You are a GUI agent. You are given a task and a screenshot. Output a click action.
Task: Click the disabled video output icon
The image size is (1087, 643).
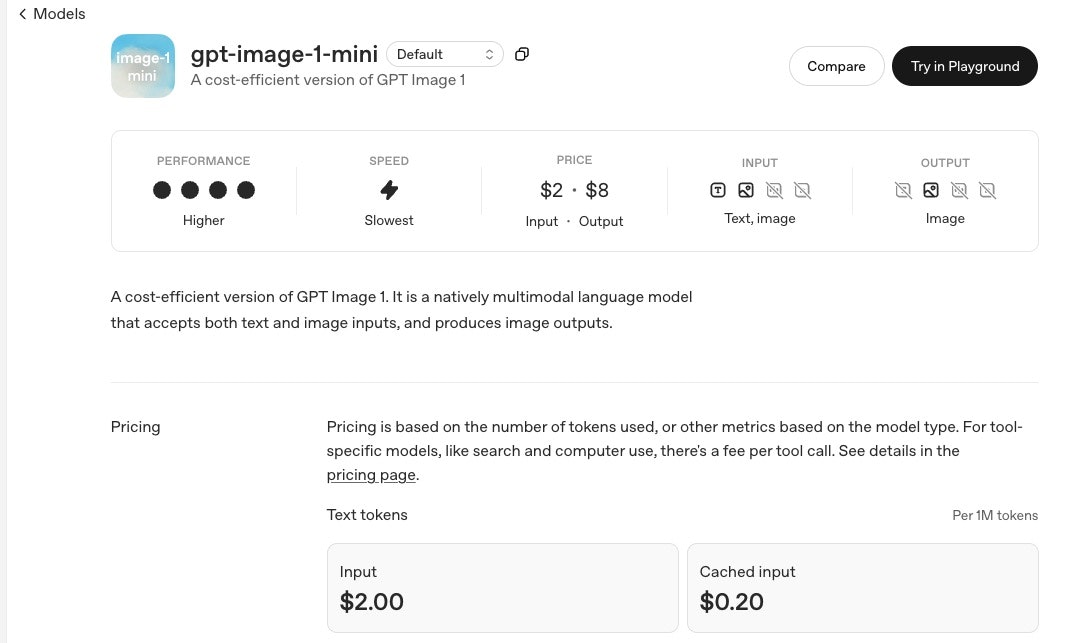(987, 190)
